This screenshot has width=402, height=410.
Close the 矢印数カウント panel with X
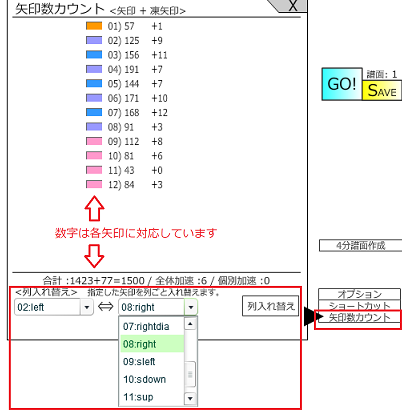292,6
